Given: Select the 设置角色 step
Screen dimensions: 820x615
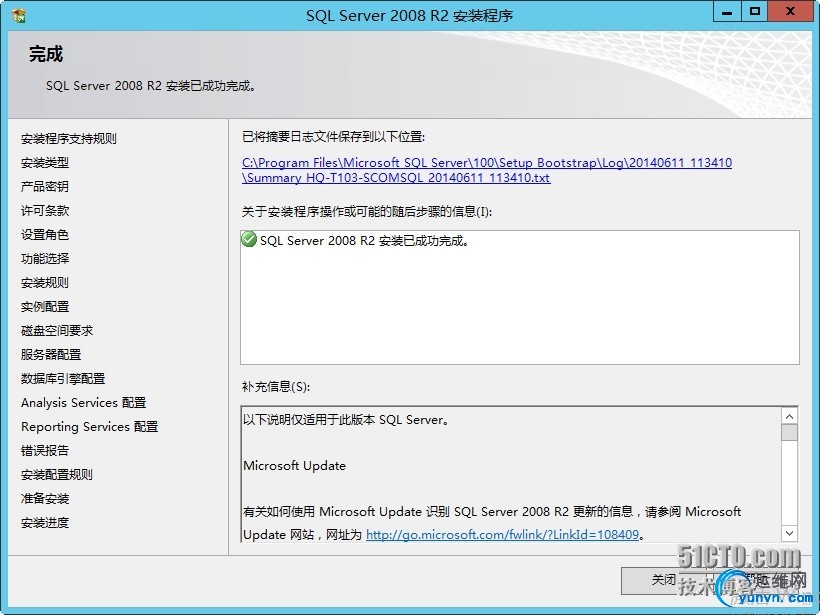Looking at the screenshot, I should (45, 235).
